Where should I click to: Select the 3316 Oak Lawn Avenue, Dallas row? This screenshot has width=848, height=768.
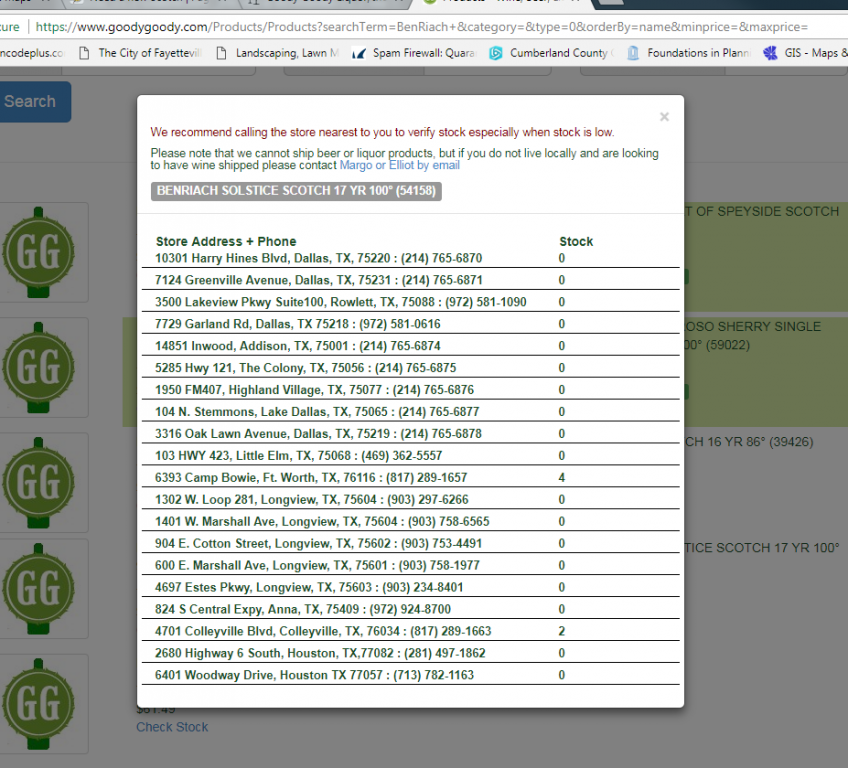pyautogui.click(x=410, y=434)
